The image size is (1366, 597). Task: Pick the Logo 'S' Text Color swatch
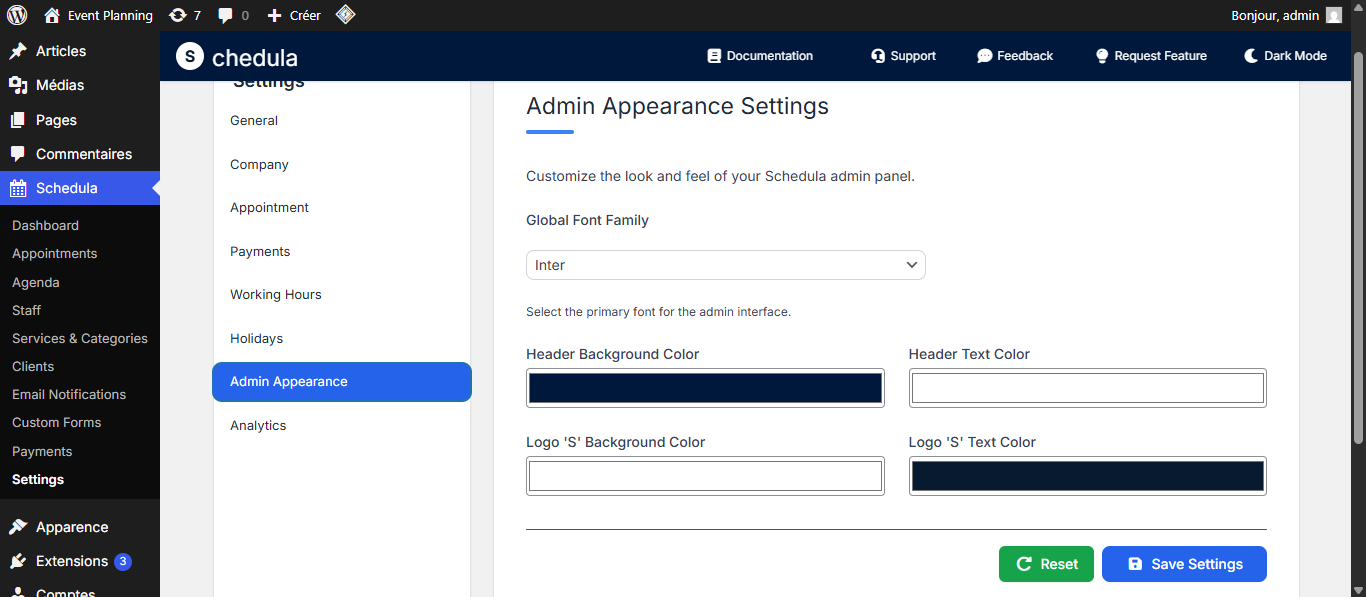(1088, 476)
